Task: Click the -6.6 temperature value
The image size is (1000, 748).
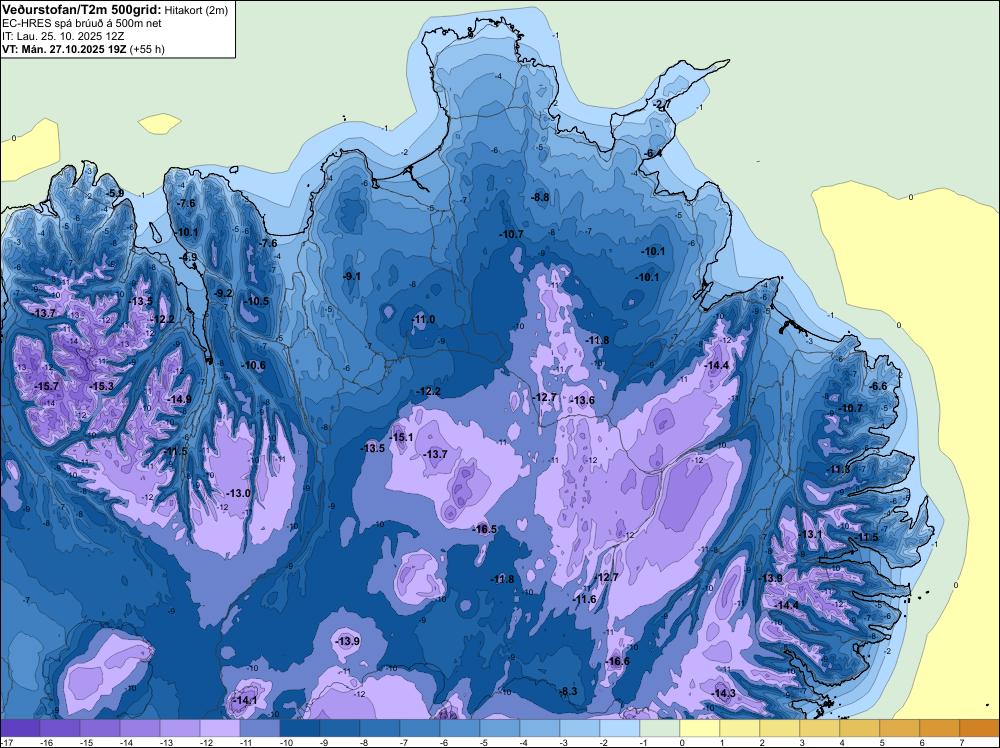Action: coord(879,386)
